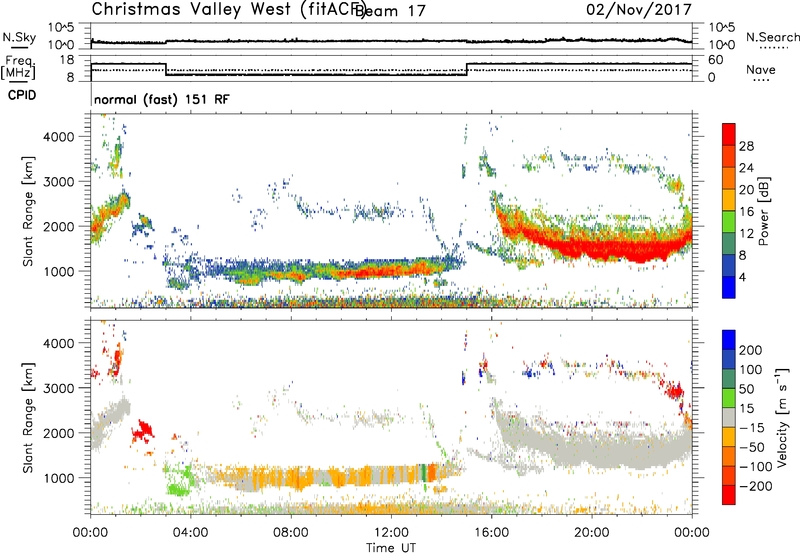This screenshot has width=800, height=554.
Task: Click the 12:00 time tick label
Action: point(391,533)
